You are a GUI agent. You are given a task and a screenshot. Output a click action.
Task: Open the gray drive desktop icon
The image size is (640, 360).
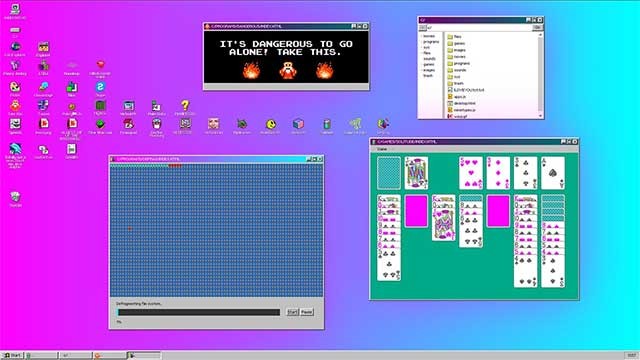click(15, 30)
